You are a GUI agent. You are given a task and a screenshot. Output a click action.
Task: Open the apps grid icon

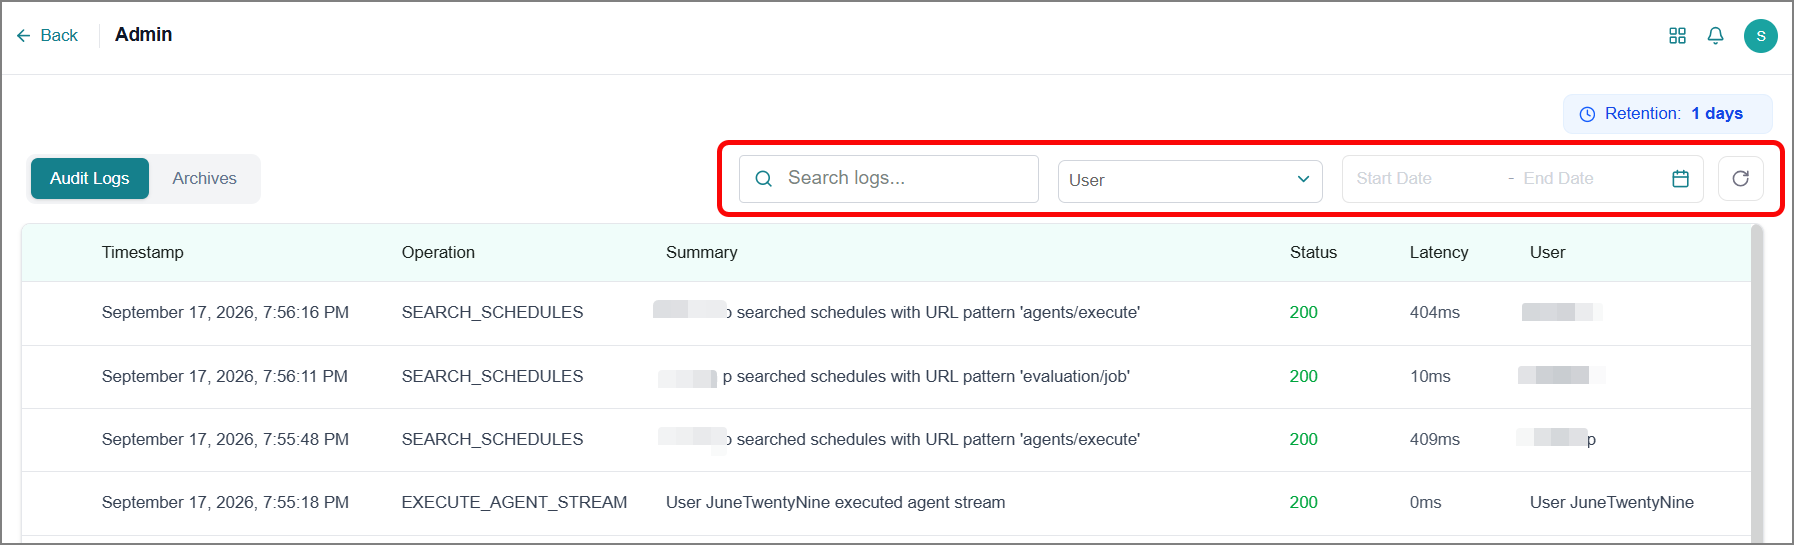coord(1678,36)
